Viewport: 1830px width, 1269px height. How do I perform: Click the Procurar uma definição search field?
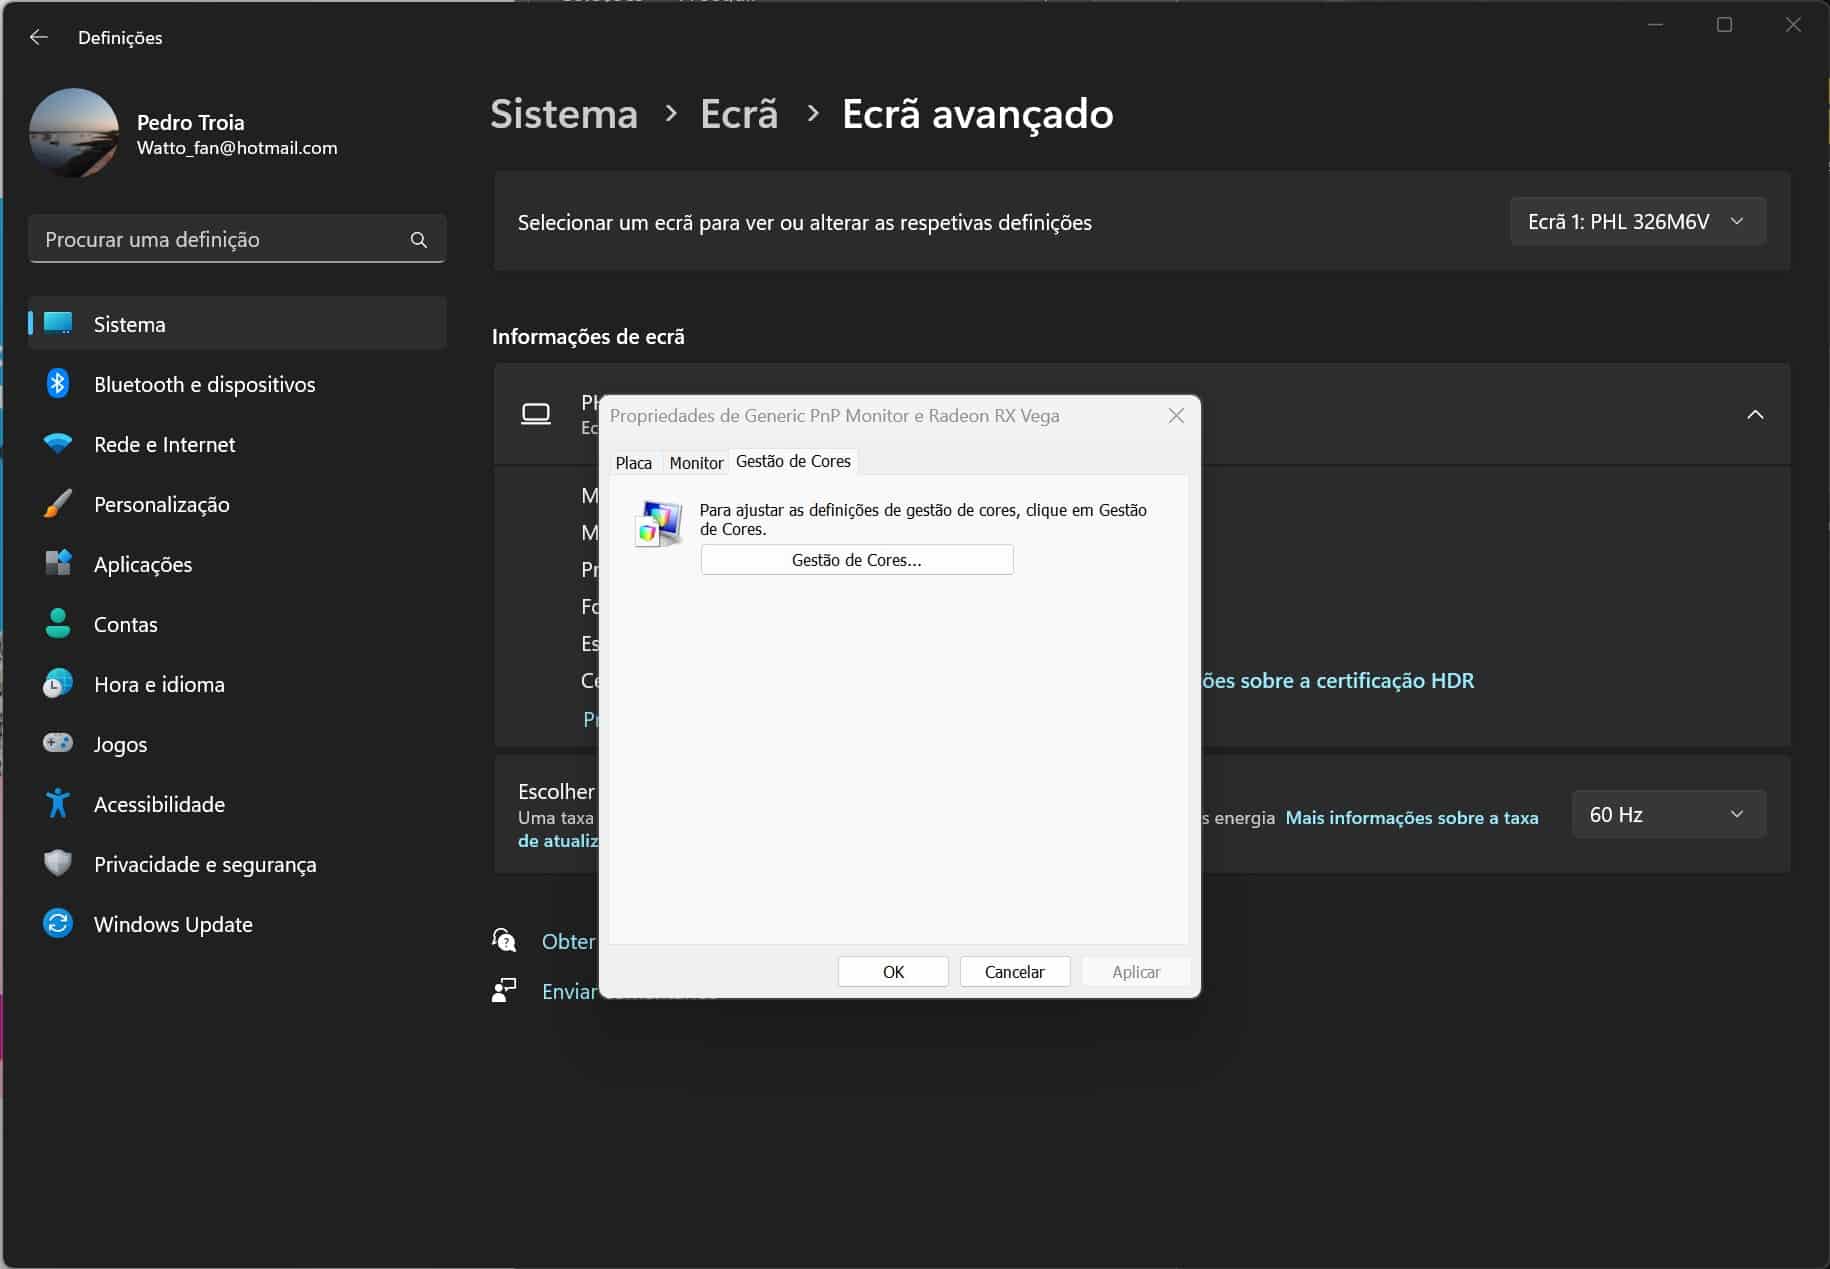click(x=220, y=240)
